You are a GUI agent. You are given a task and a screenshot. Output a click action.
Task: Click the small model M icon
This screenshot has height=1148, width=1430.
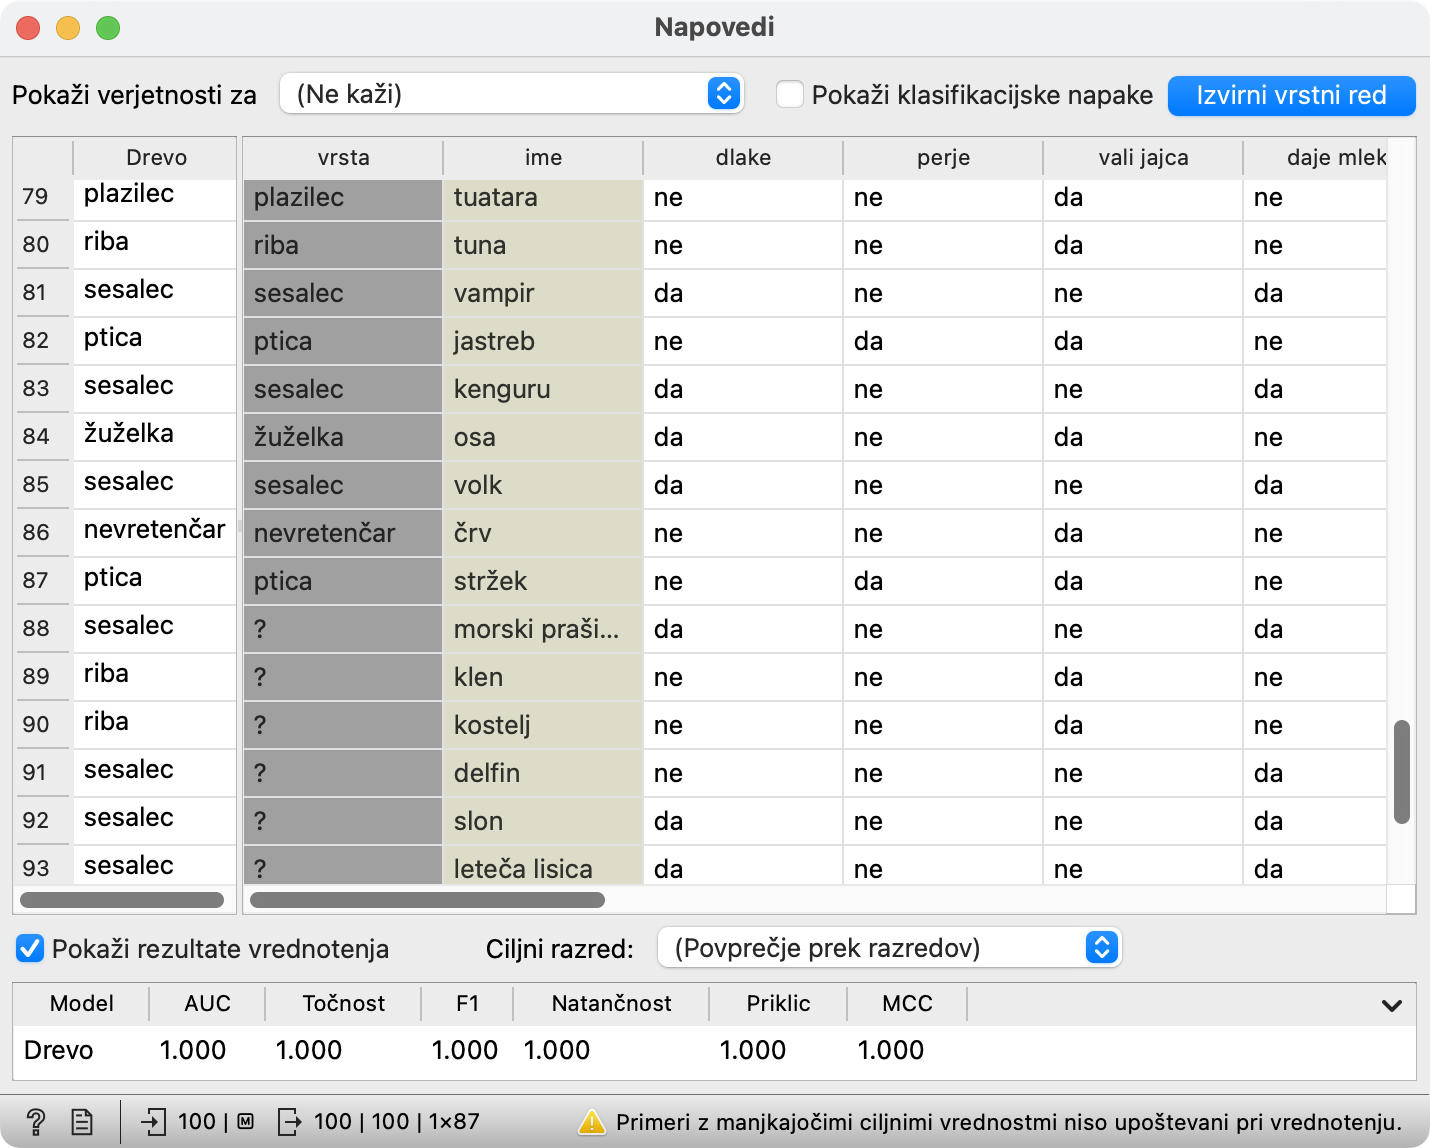pyautogui.click(x=245, y=1122)
